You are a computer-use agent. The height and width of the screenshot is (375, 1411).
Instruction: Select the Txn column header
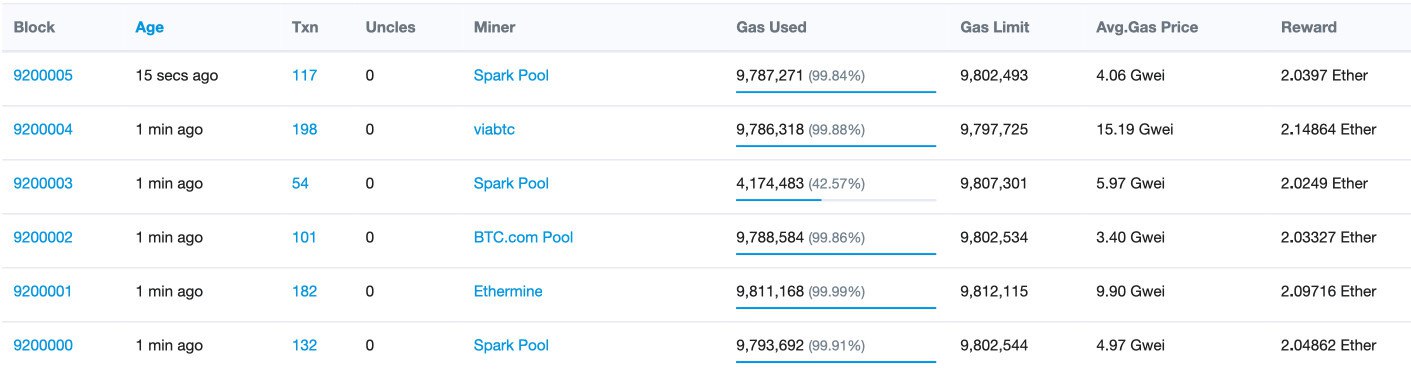coord(304,27)
